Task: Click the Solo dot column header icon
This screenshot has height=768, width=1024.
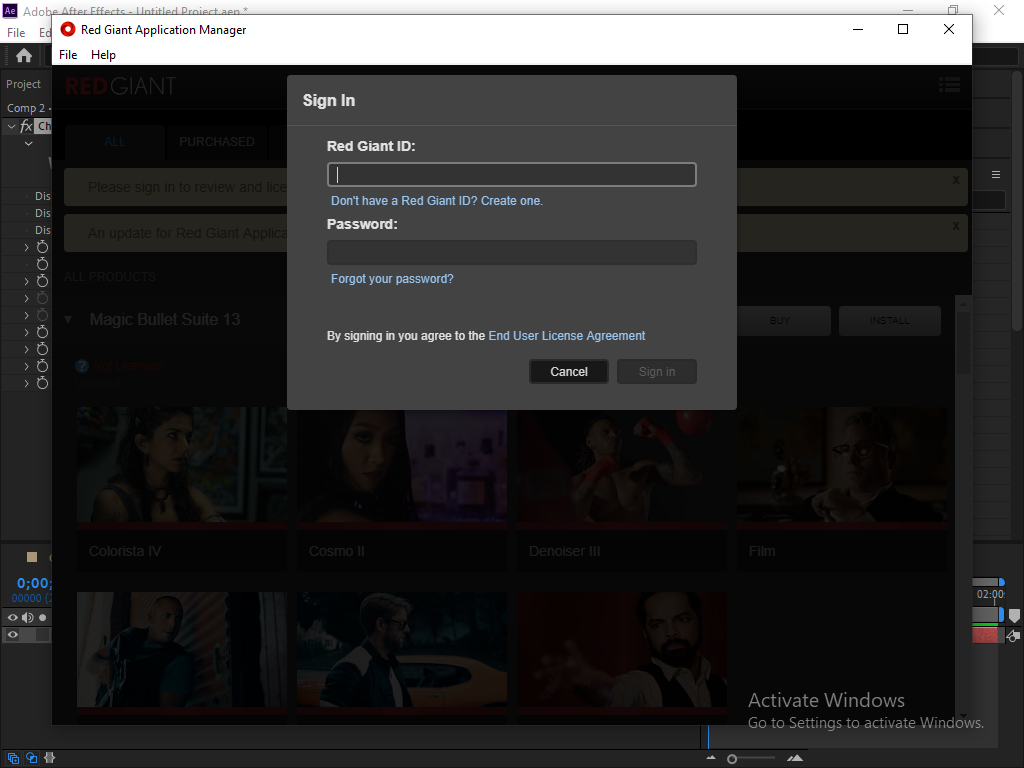Action: tap(42, 617)
